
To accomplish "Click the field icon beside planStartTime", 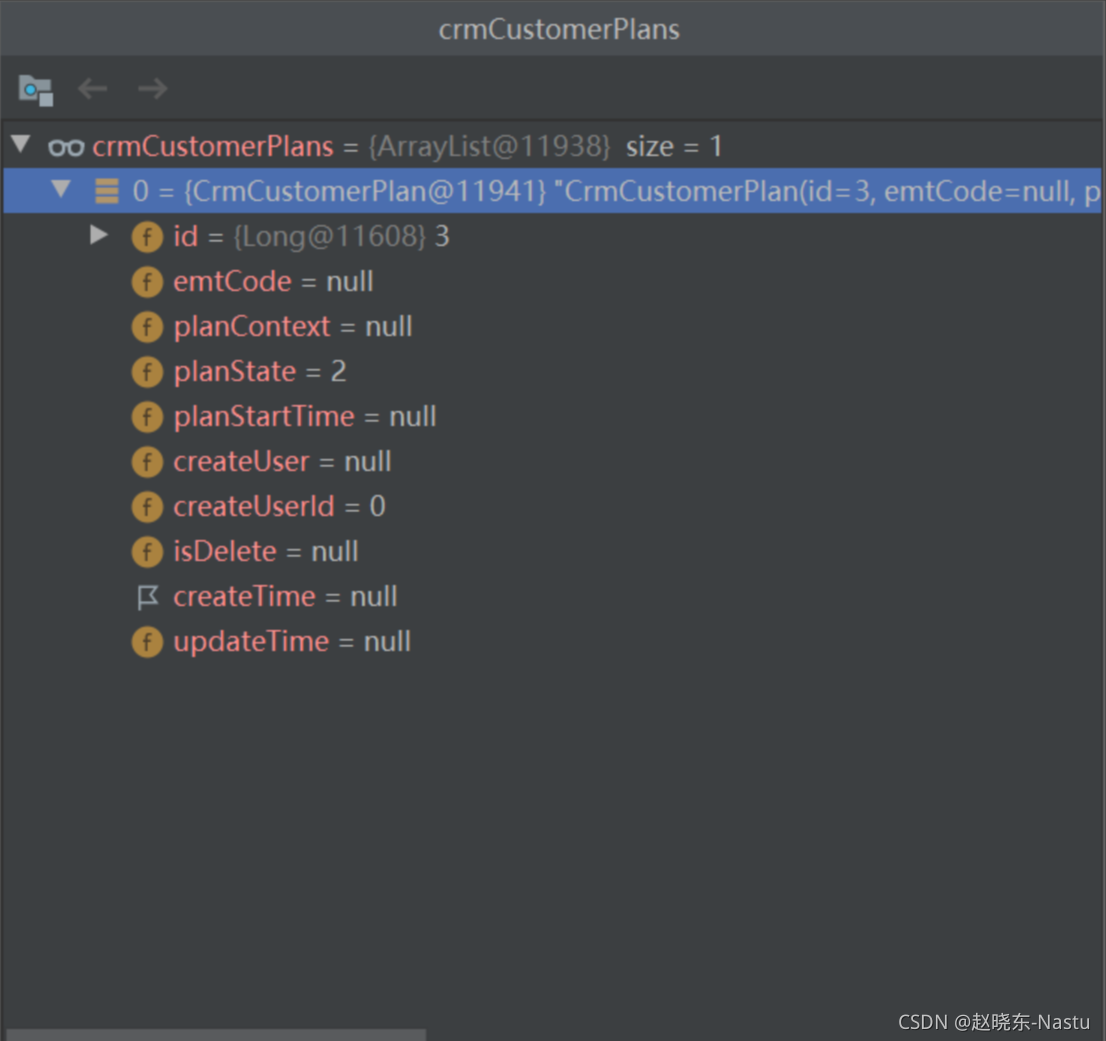I will [x=147, y=417].
